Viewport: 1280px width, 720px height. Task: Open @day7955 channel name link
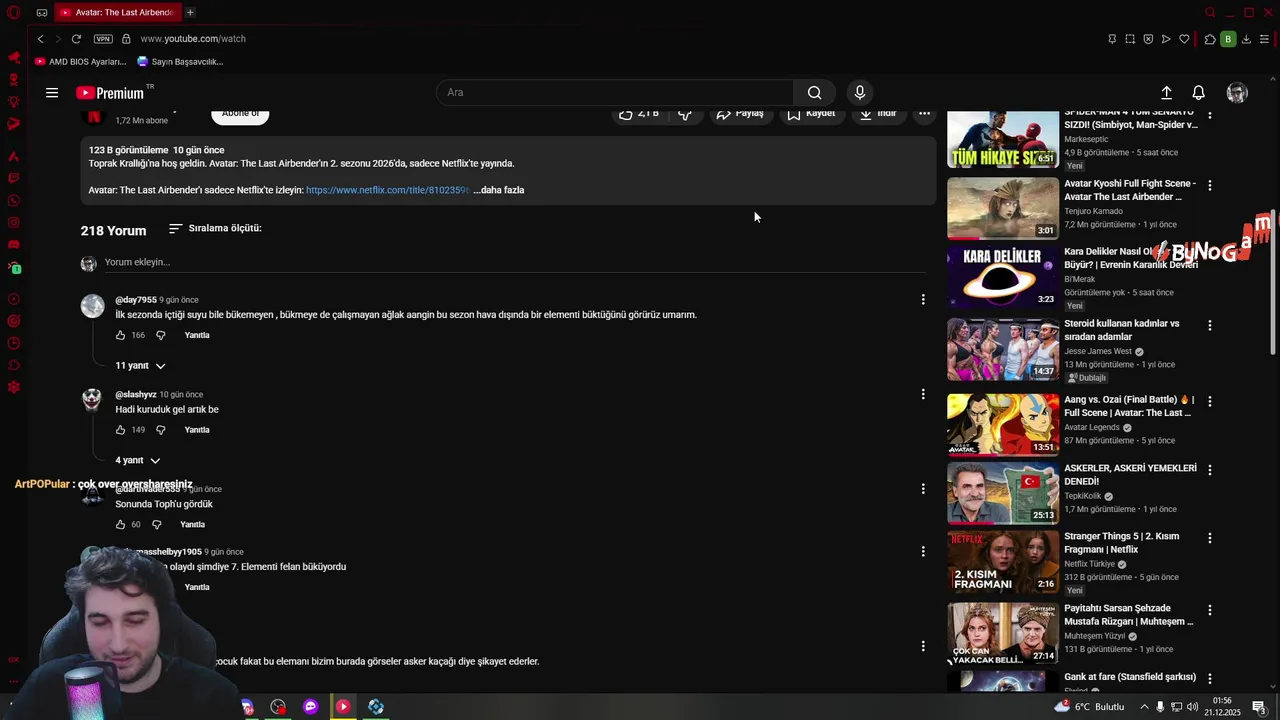point(136,300)
